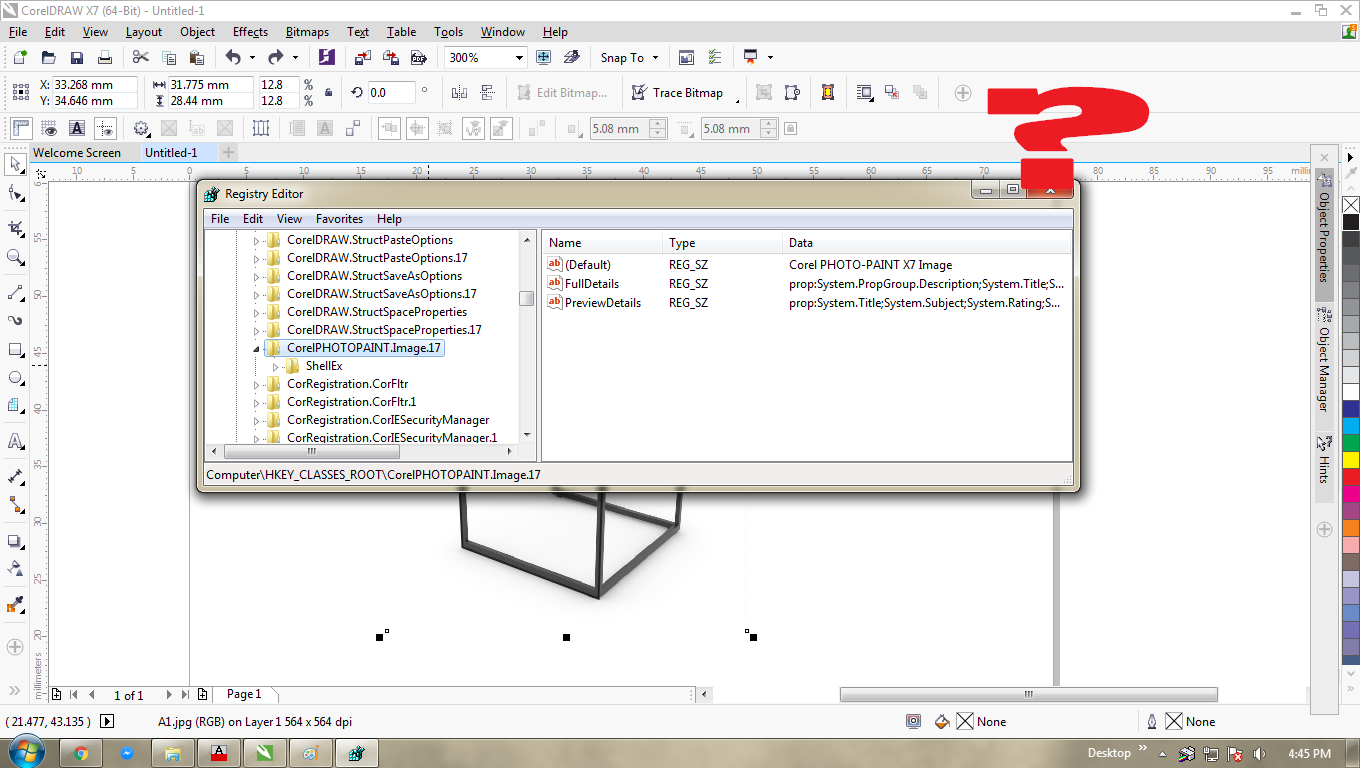Collapse the CorelPHOTOPAINT.Image.17 registry key
The height and width of the screenshot is (768, 1360).
(256, 348)
